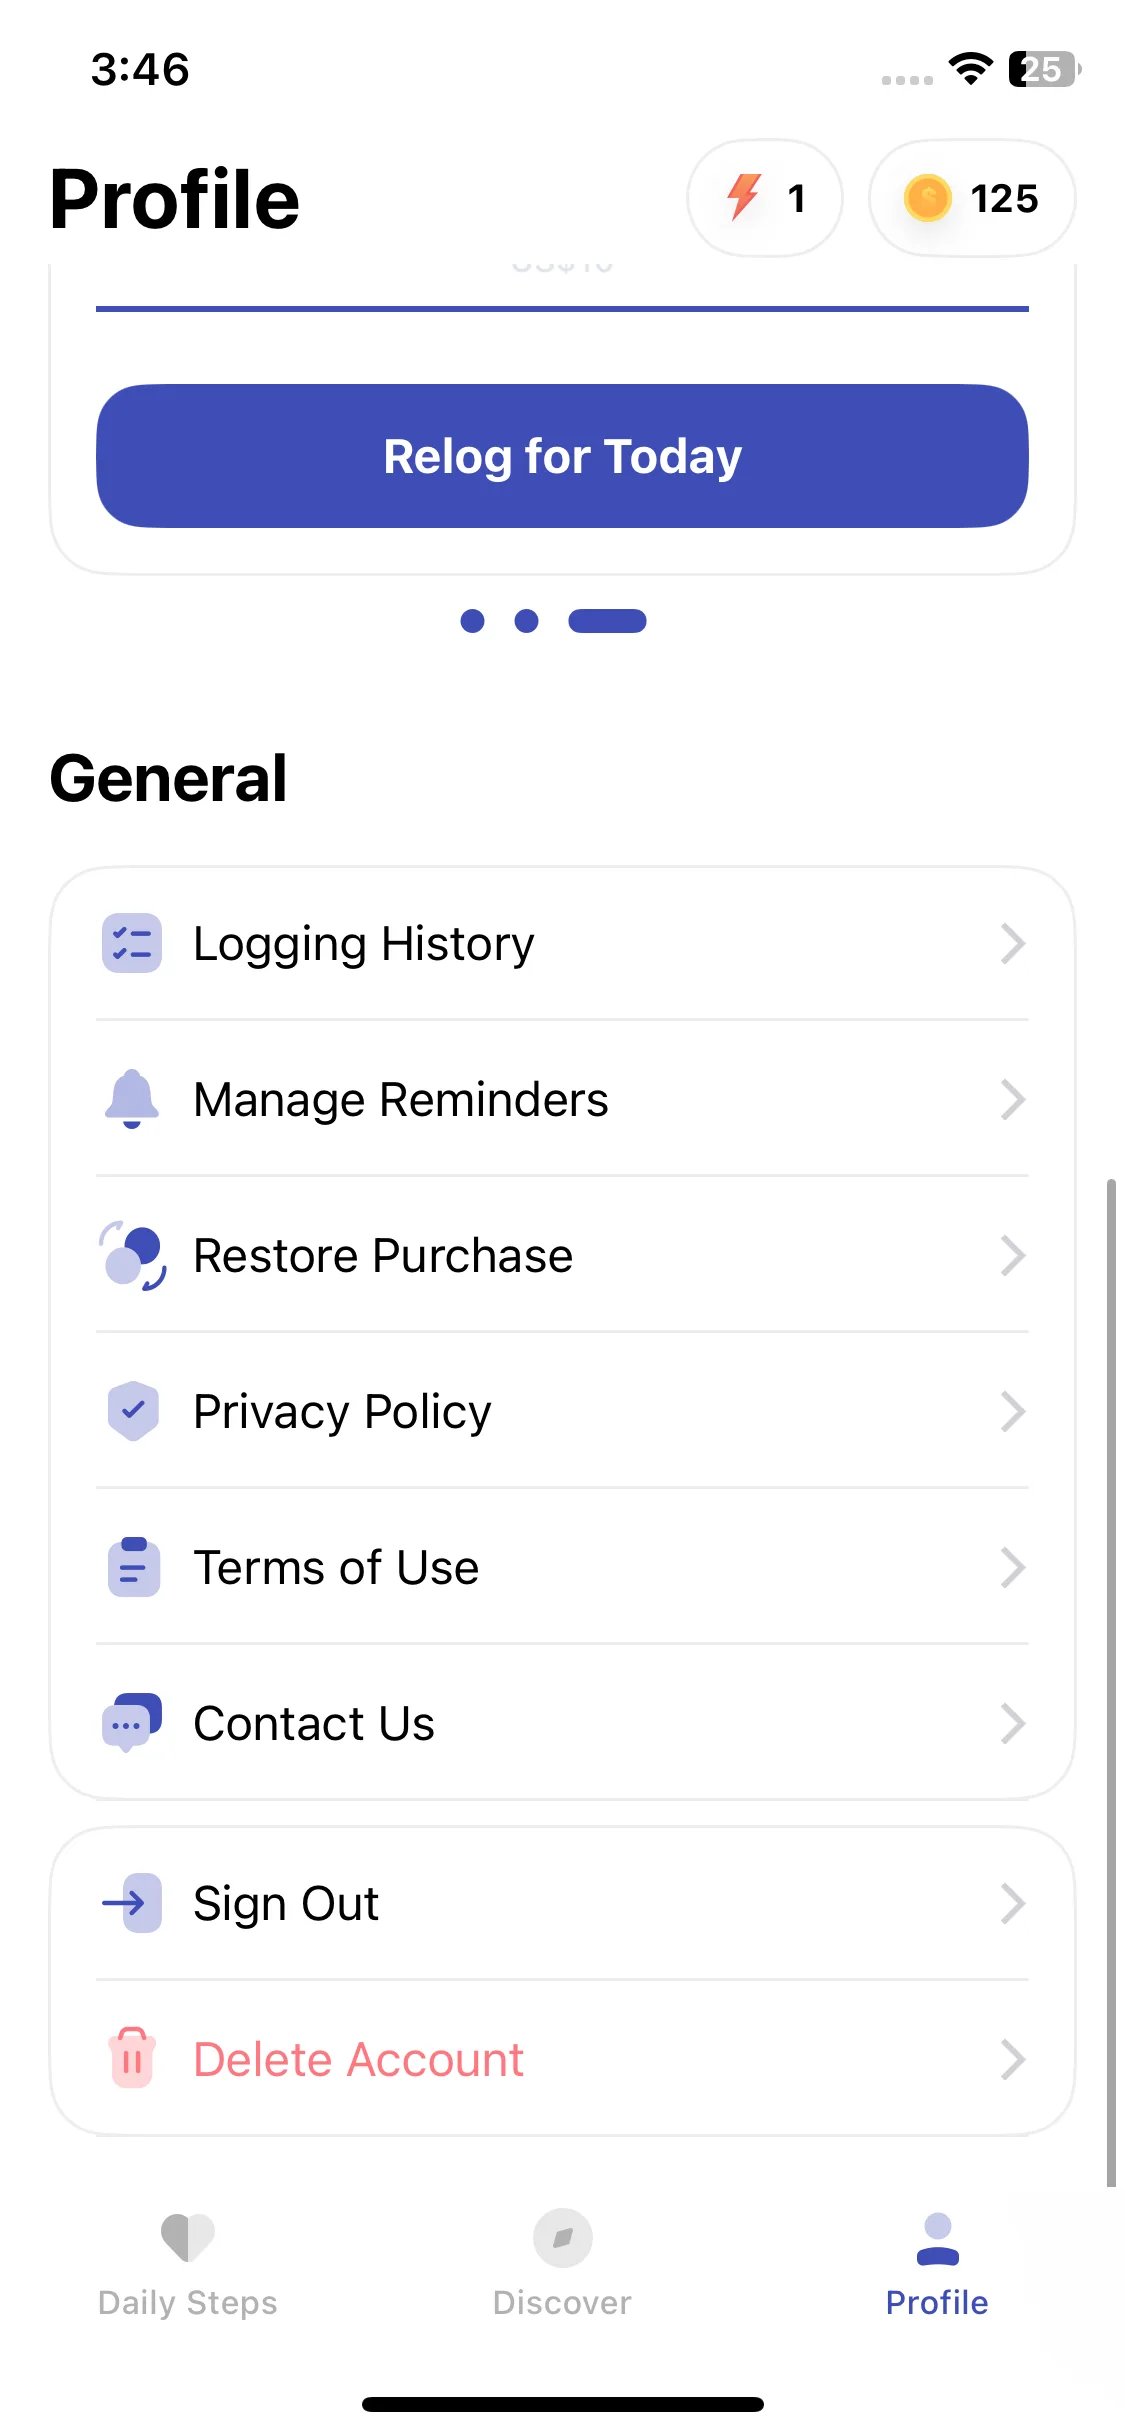Screen dimensions: 1125x2436
Task: Tap the Delete Account trash icon
Action: point(132,2059)
